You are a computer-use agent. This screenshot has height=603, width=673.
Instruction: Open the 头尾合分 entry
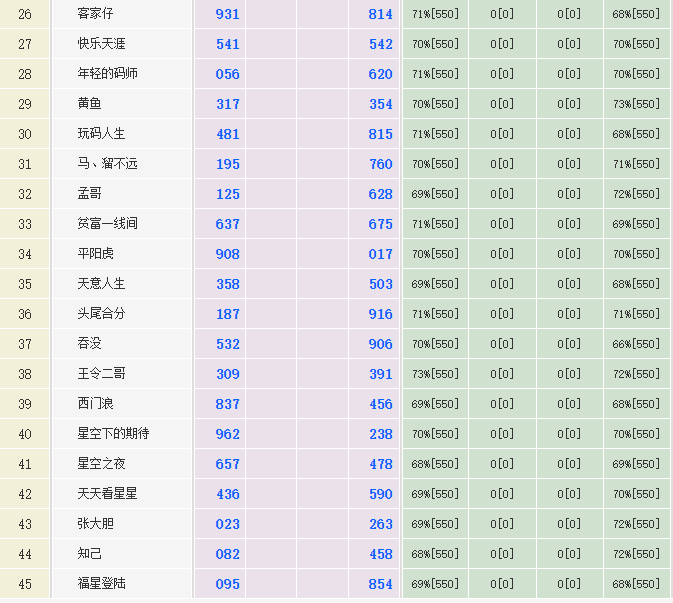pyautogui.click(x=101, y=314)
